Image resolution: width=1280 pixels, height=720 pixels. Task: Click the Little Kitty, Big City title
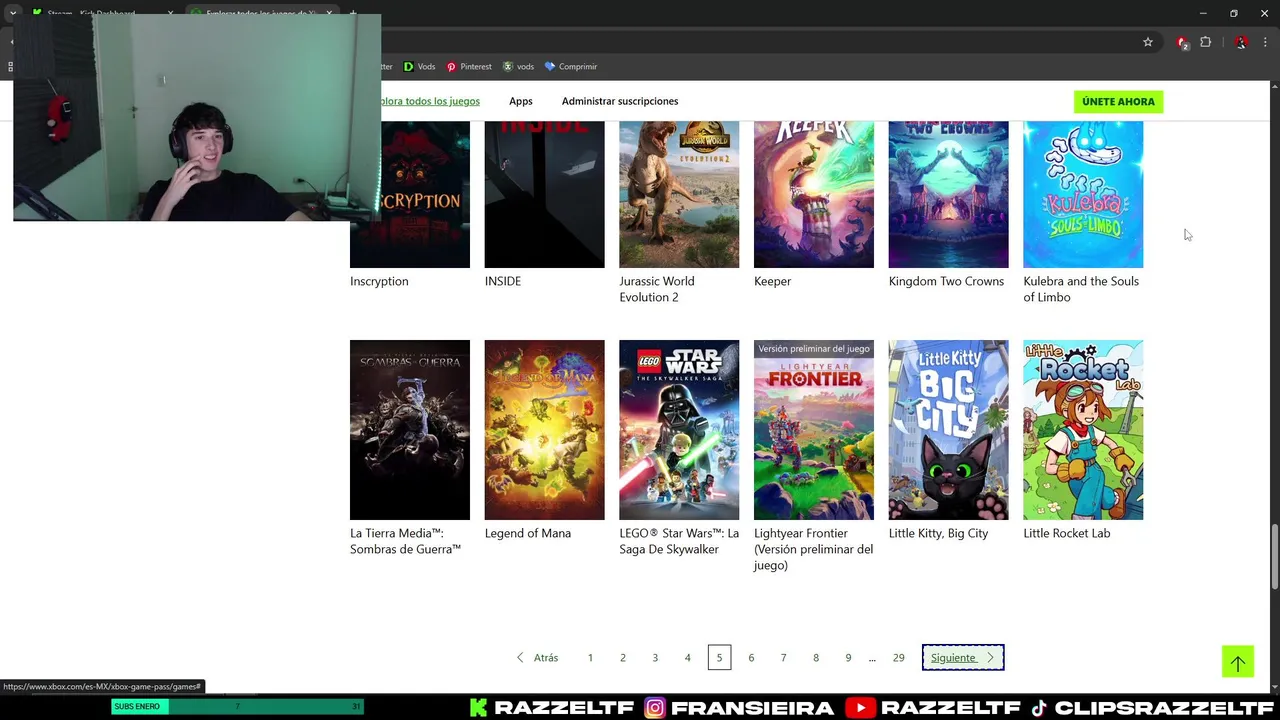[938, 533]
